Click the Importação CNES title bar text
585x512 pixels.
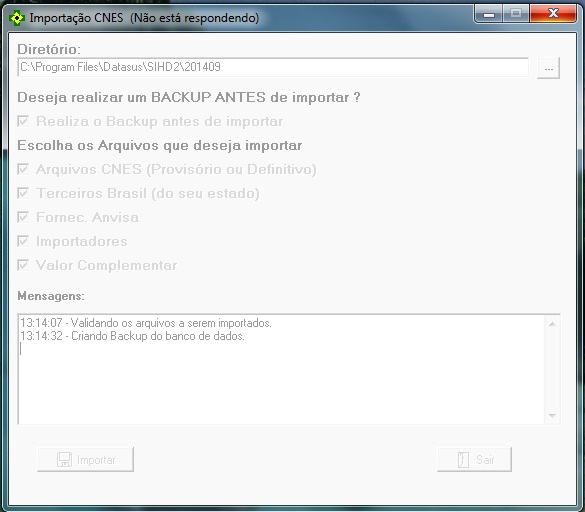point(144,18)
